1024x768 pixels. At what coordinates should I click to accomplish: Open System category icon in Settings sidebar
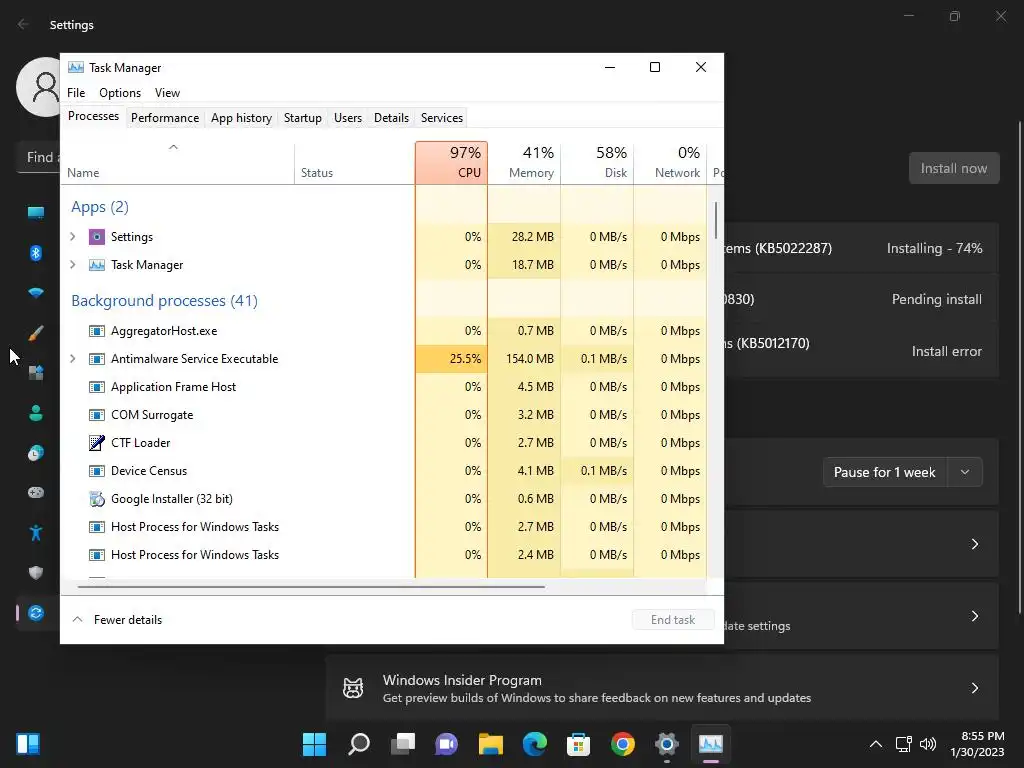pyautogui.click(x=36, y=212)
